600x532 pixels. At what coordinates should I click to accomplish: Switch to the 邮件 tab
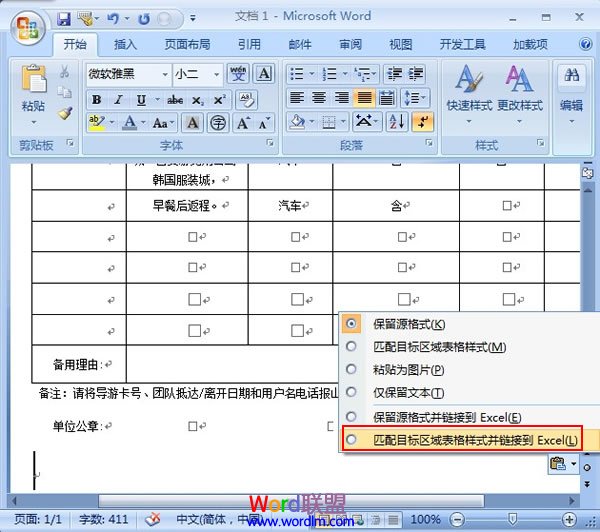300,45
